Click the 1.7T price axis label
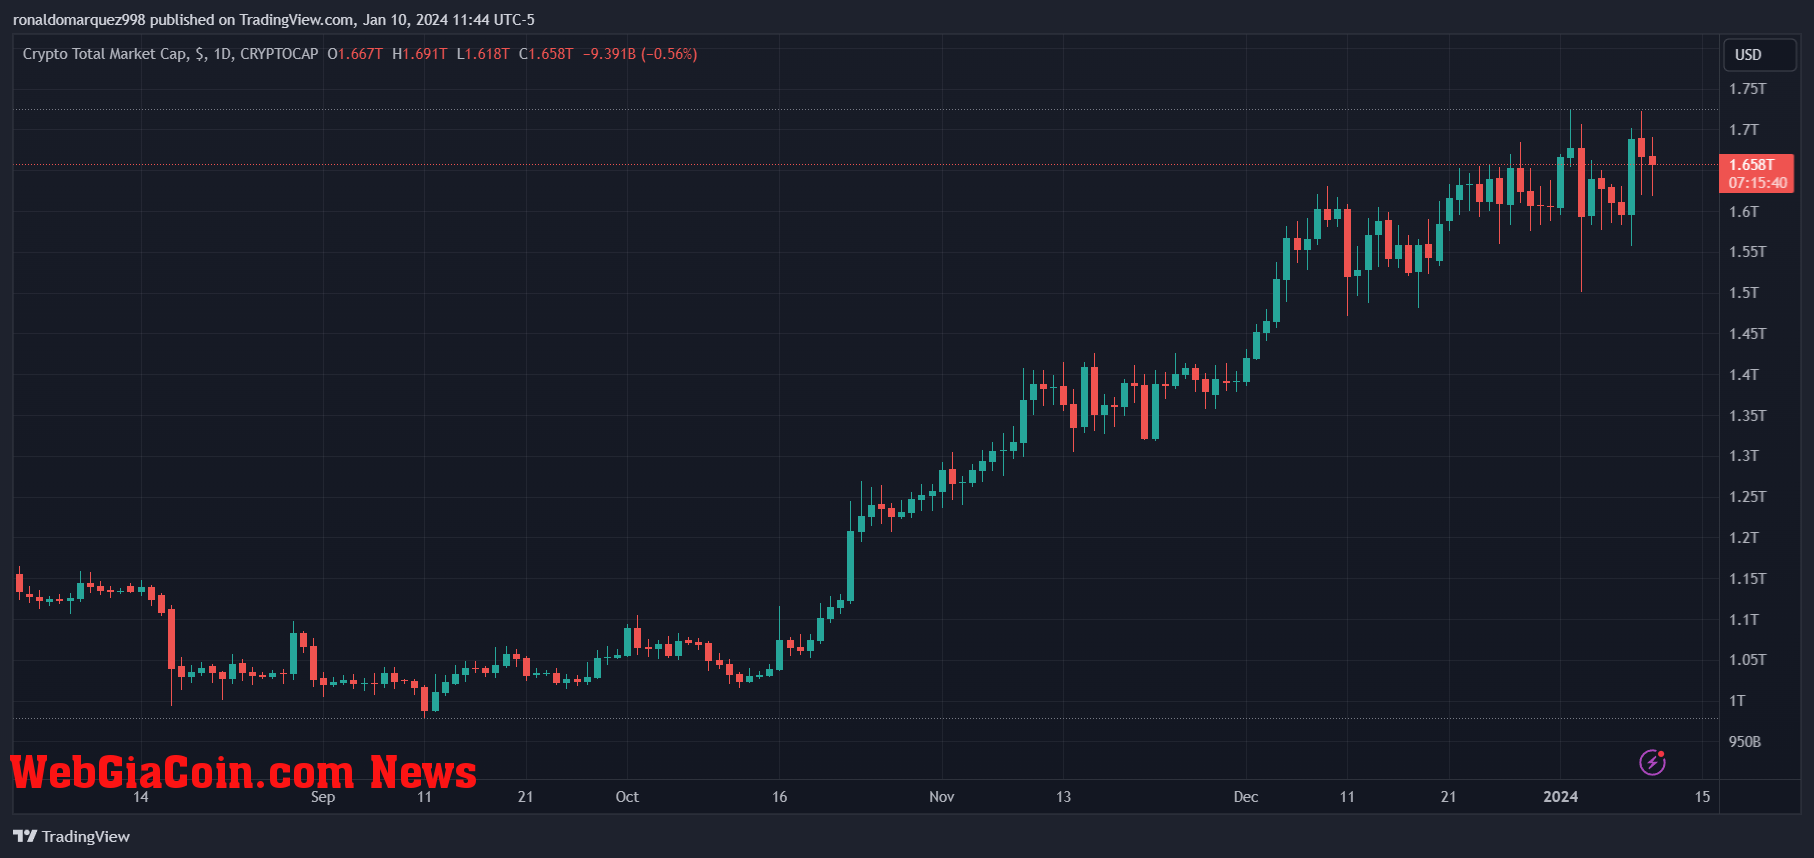Screen dimensions: 1814x858 1744,130
